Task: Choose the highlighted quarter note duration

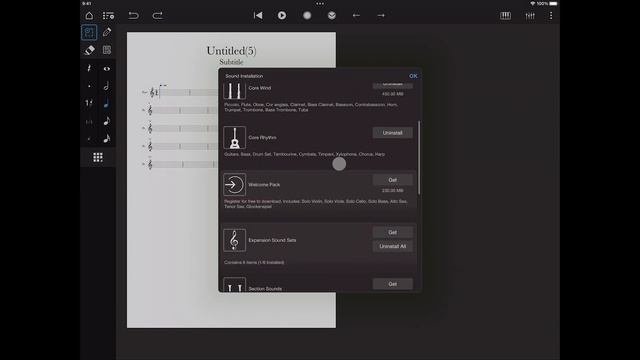Action: [x=107, y=103]
